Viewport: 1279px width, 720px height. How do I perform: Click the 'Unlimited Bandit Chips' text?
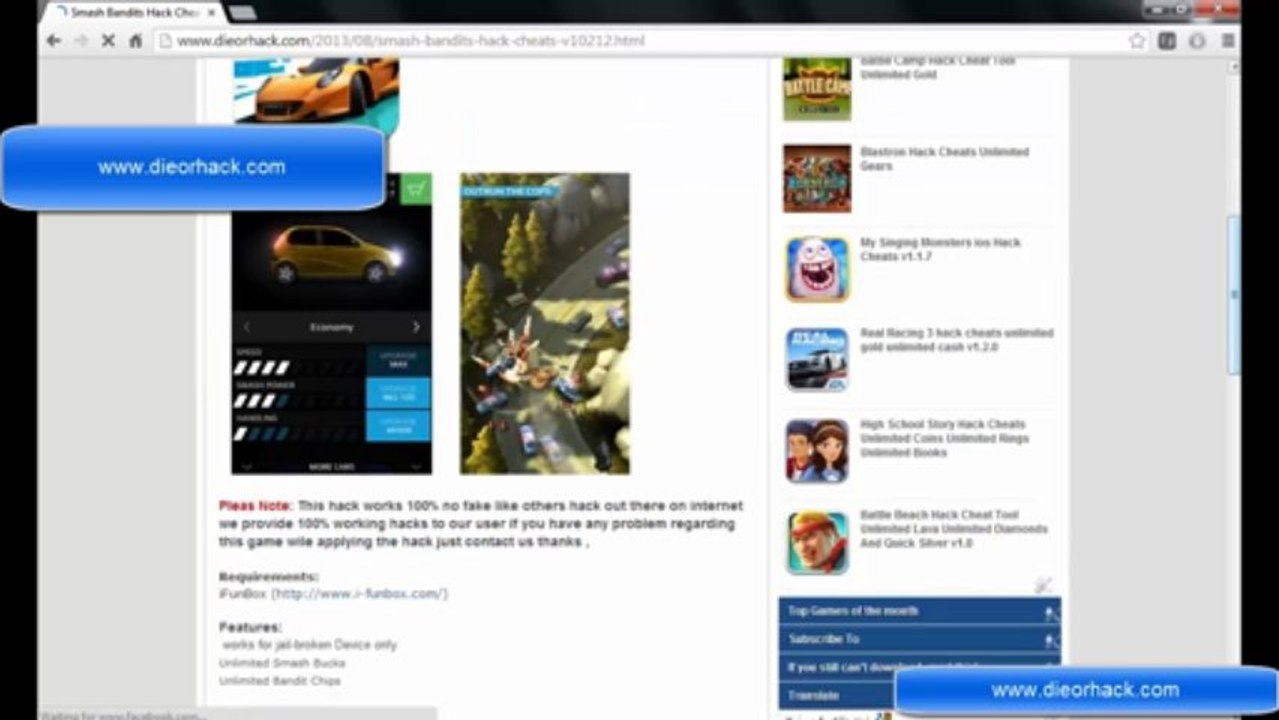(280, 681)
